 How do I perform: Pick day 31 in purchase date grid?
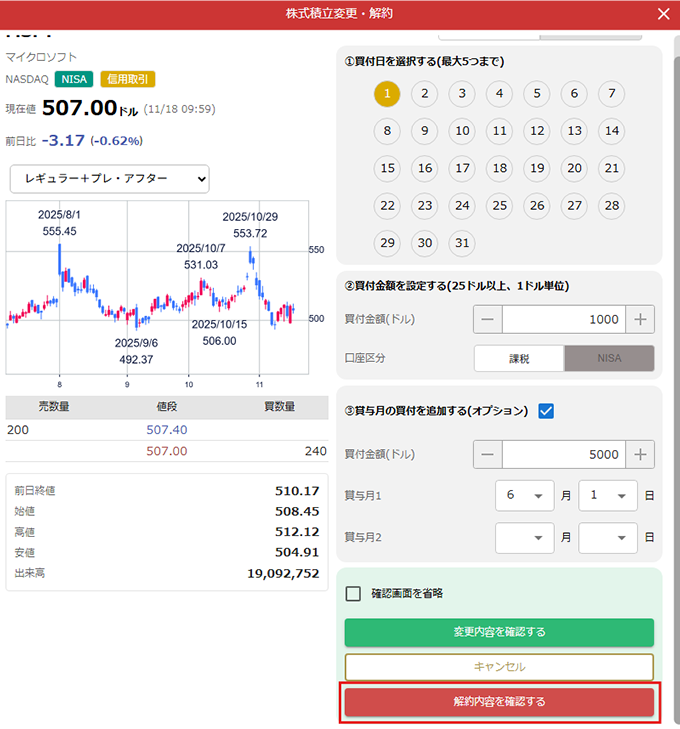(x=461, y=243)
